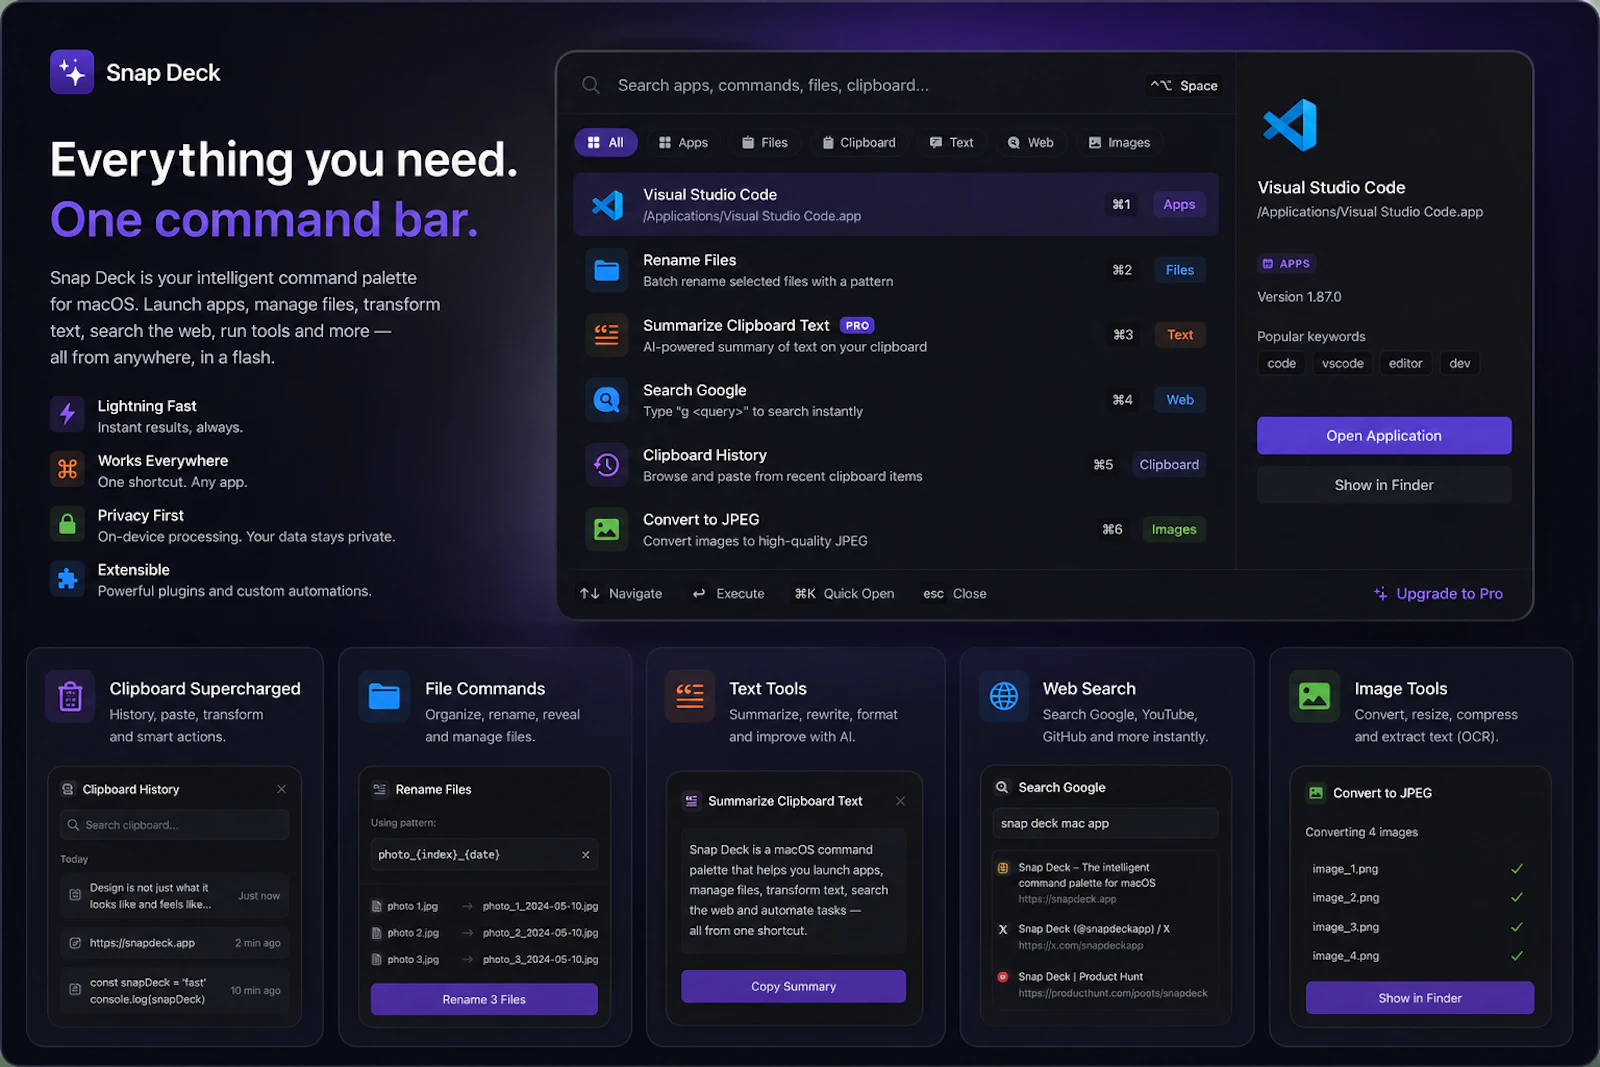Click the Text Tools quote-lines icon
This screenshot has height=1067, width=1600.
[690, 696]
